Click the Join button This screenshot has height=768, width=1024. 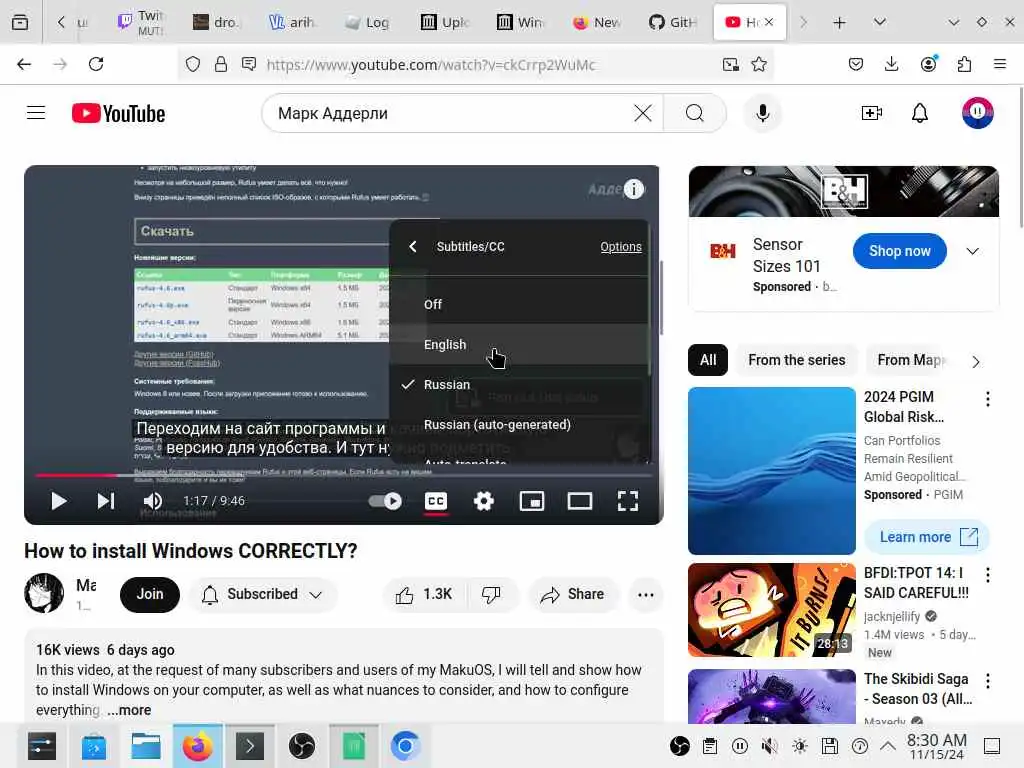(150, 594)
